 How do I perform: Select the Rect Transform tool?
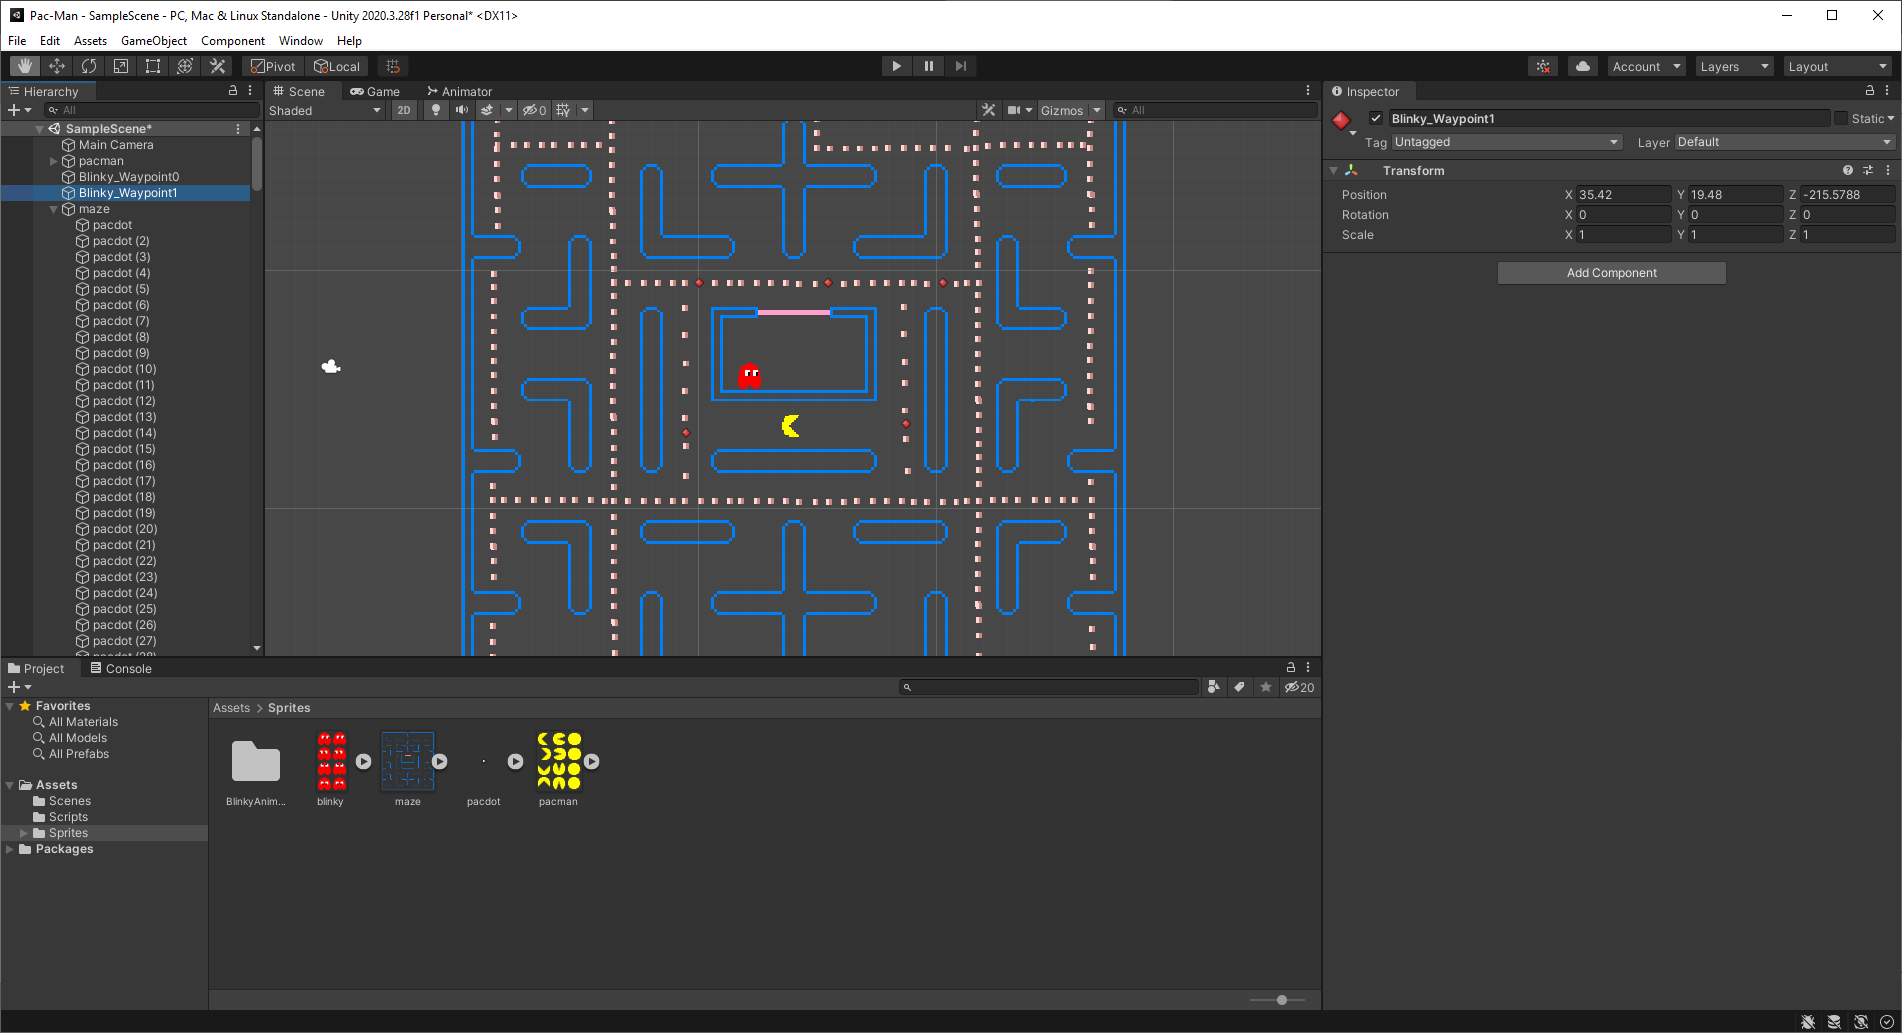click(153, 65)
